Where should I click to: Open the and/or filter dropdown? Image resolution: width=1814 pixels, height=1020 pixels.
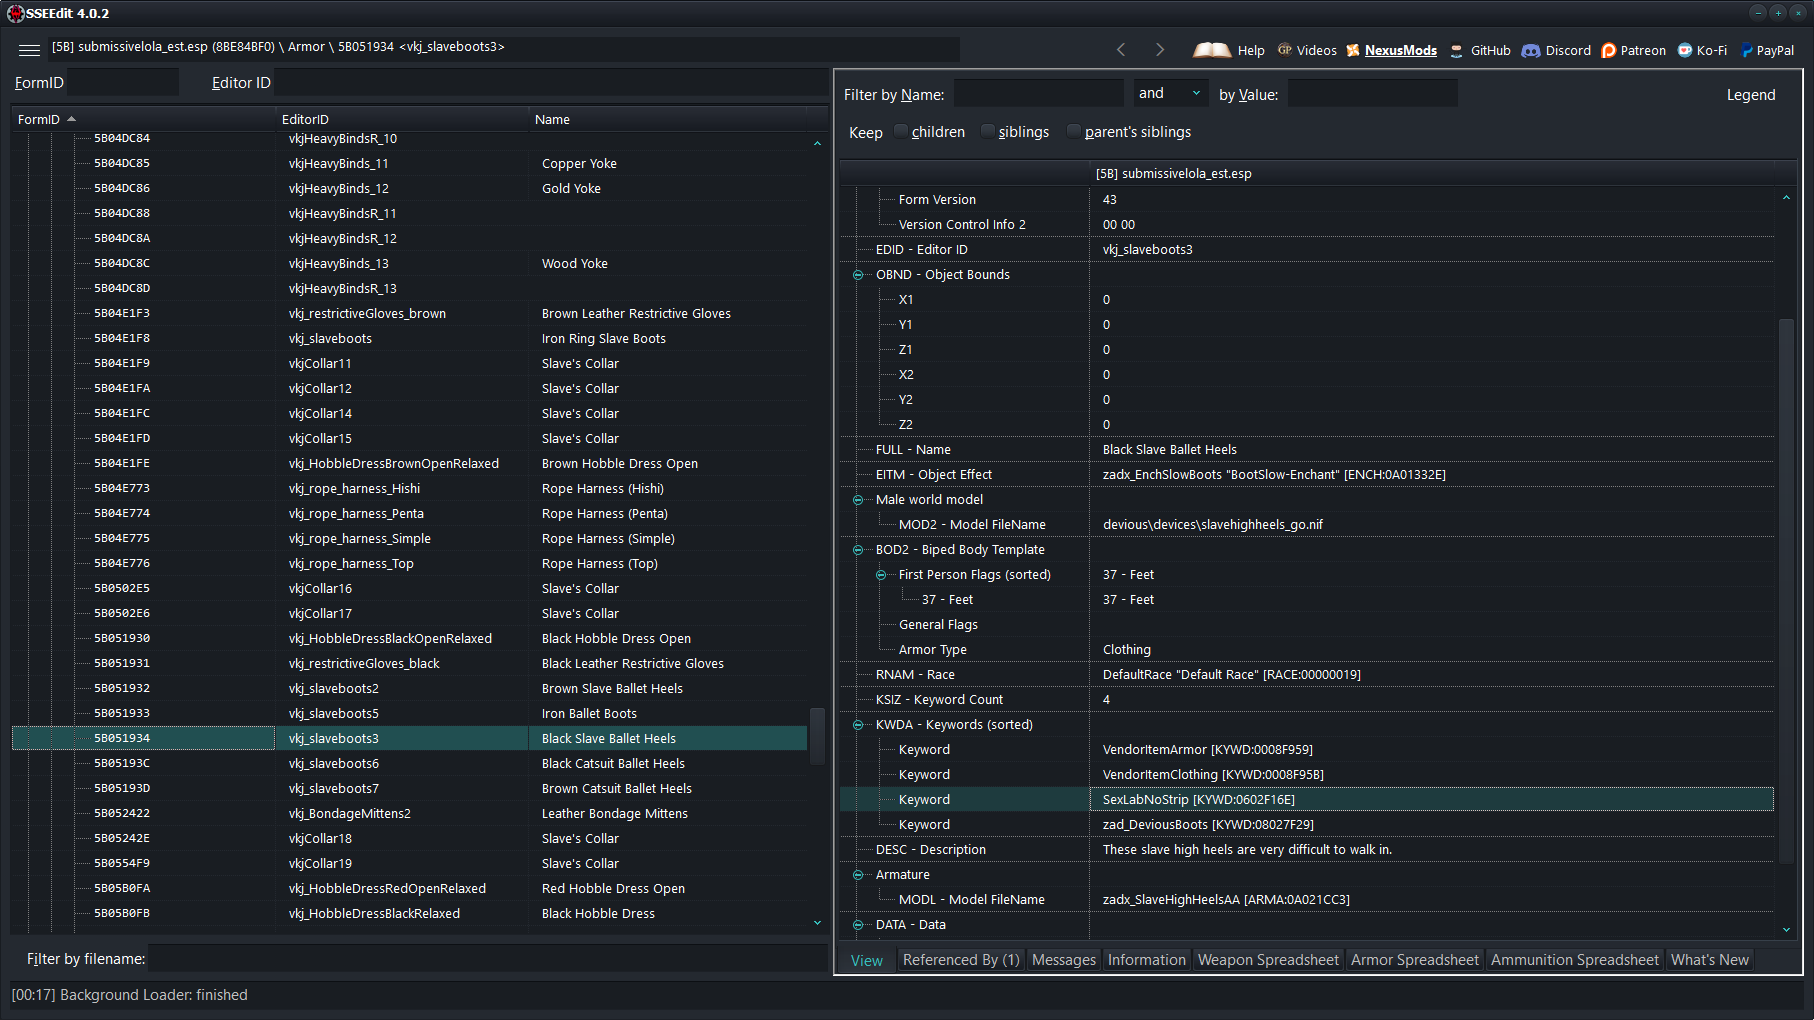tap(1169, 93)
